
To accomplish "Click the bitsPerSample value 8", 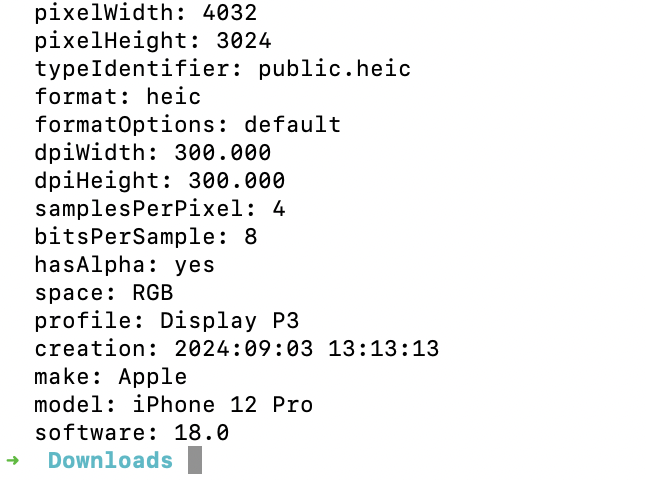I will 251,236.
